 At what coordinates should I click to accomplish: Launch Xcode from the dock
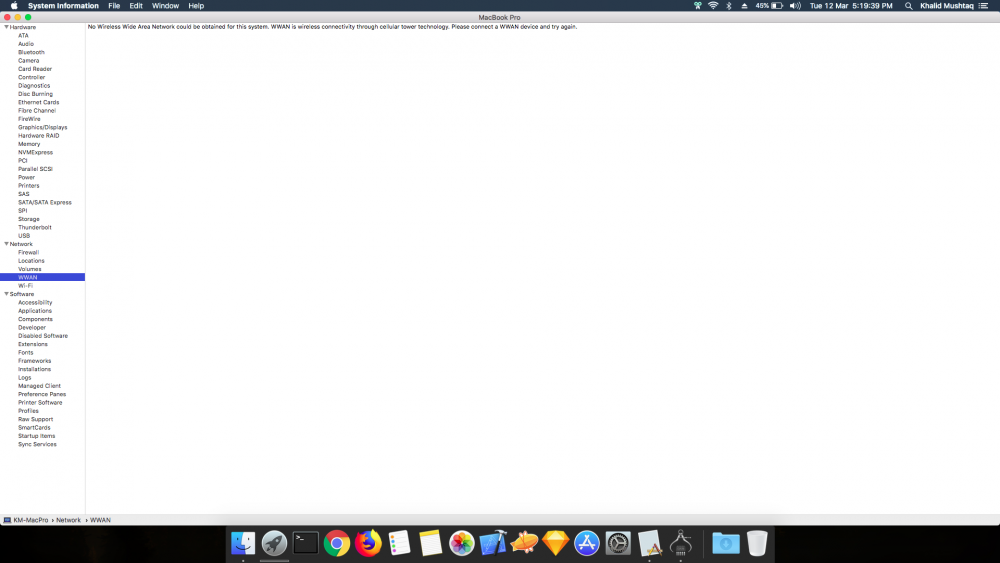point(493,543)
